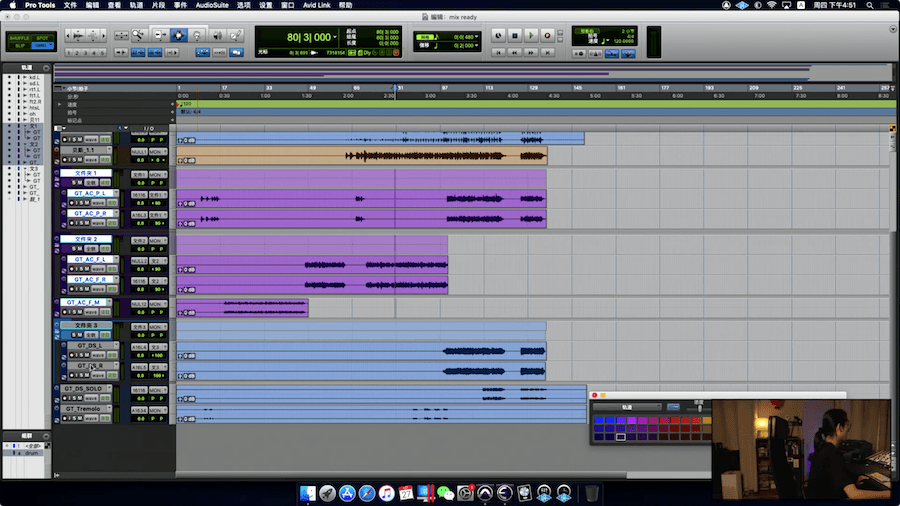Click 文件夹 2 track name
Screen dimensions: 900x506
86,239
